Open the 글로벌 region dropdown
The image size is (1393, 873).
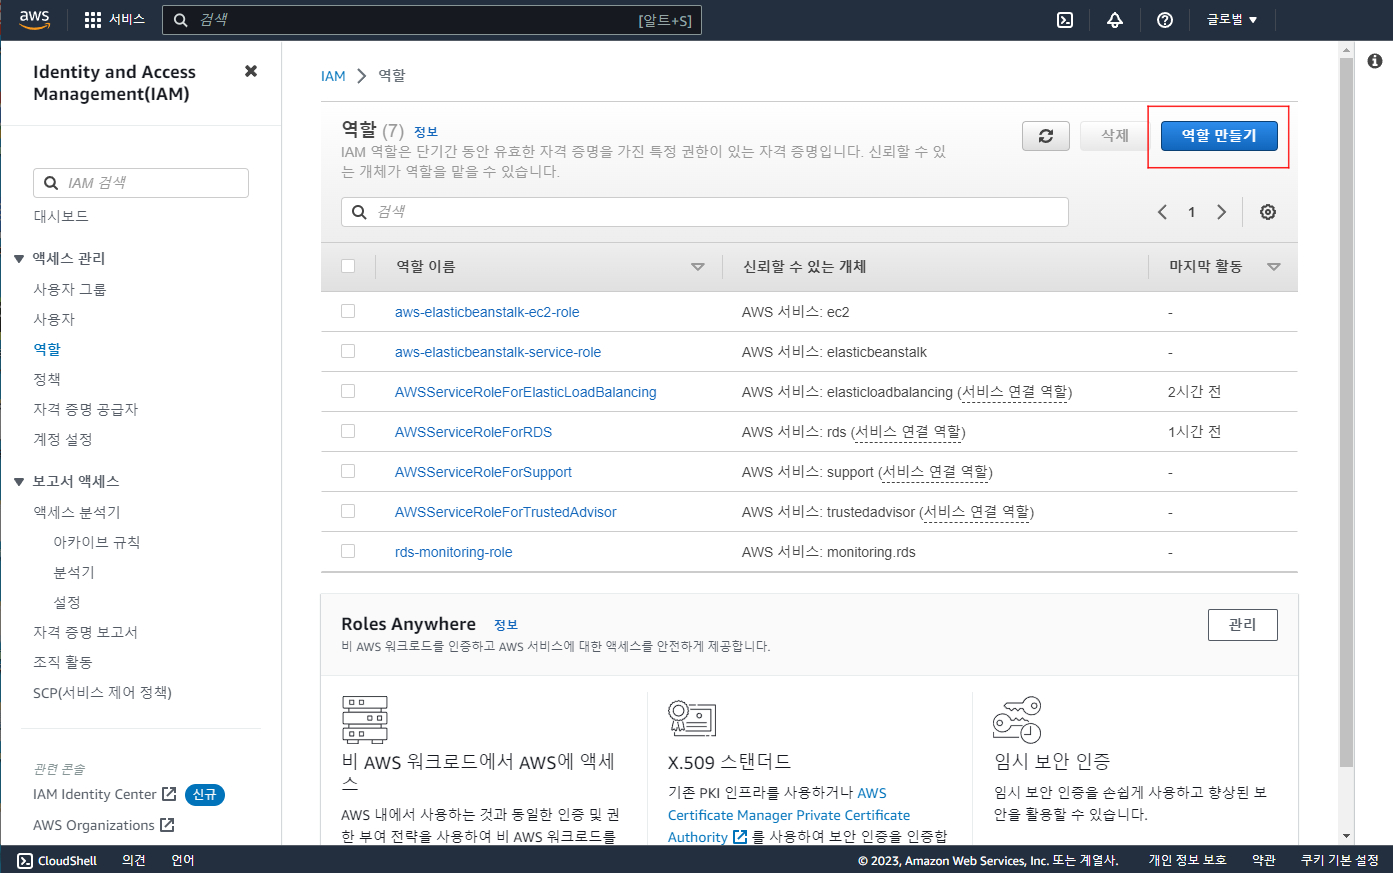coord(1232,20)
